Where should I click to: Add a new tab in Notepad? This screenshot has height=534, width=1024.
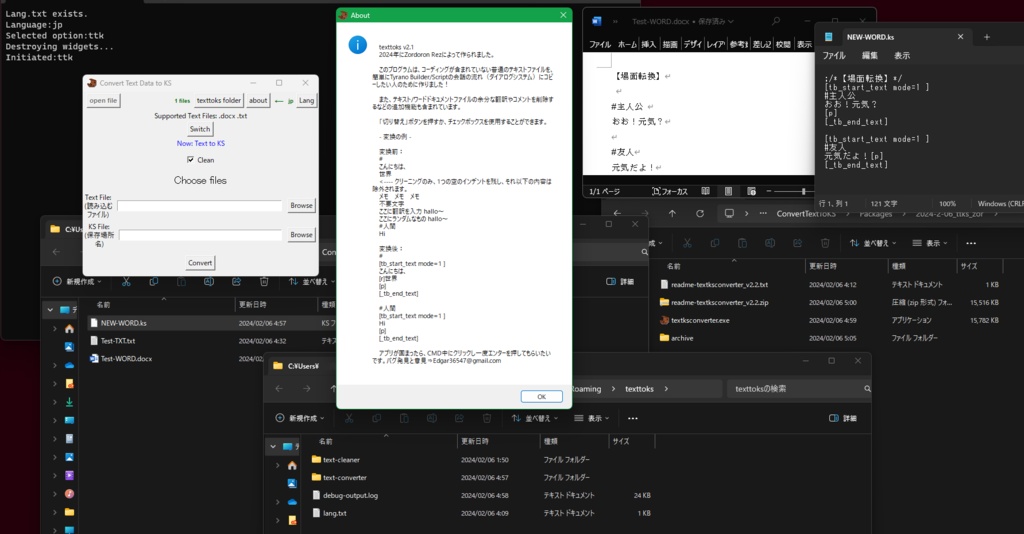pos(987,37)
